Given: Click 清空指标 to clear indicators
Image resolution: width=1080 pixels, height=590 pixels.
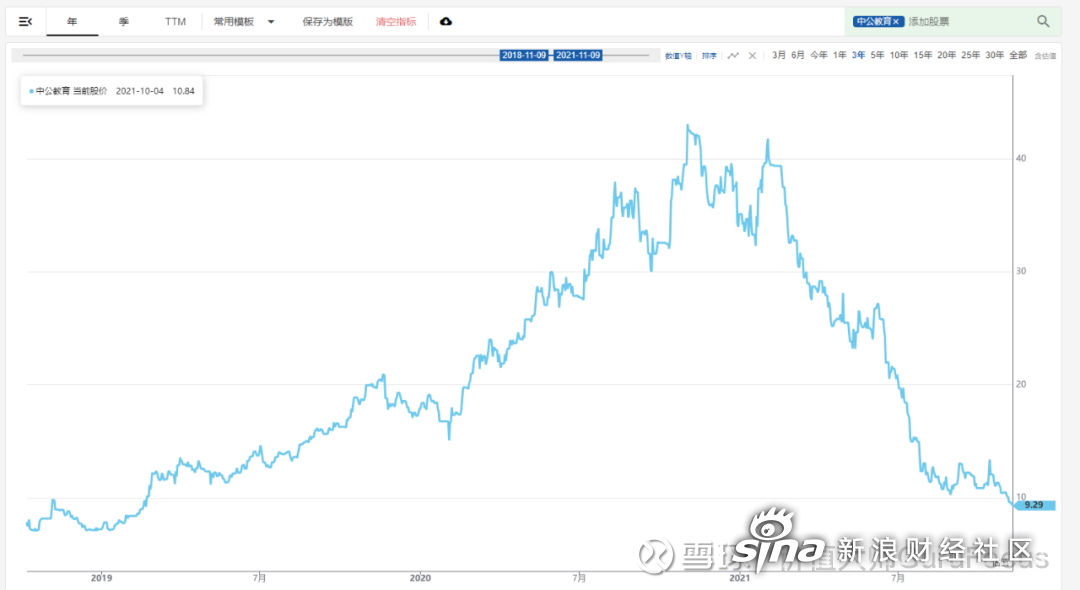Looking at the screenshot, I should point(396,21).
